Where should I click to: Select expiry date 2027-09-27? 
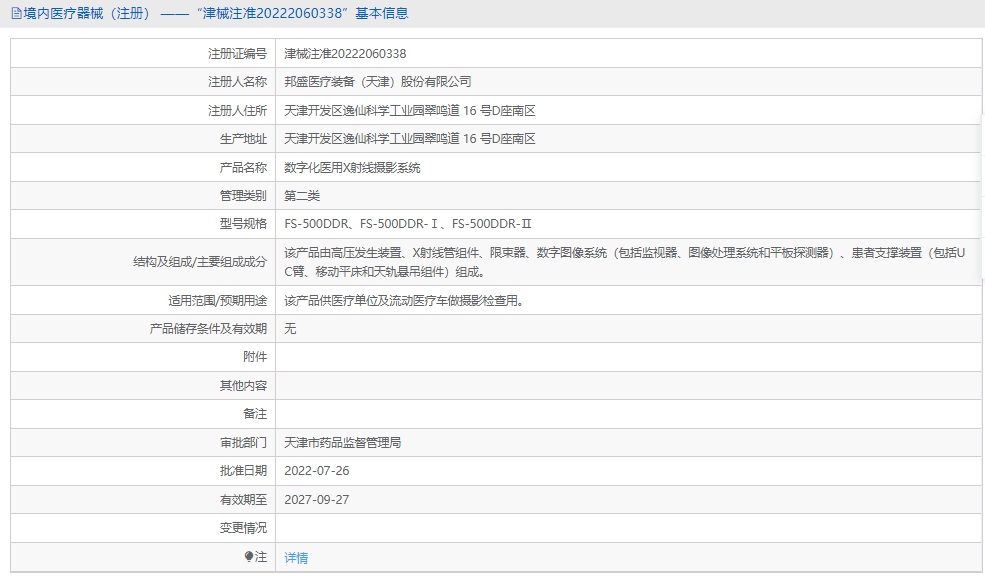tap(317, 500)
